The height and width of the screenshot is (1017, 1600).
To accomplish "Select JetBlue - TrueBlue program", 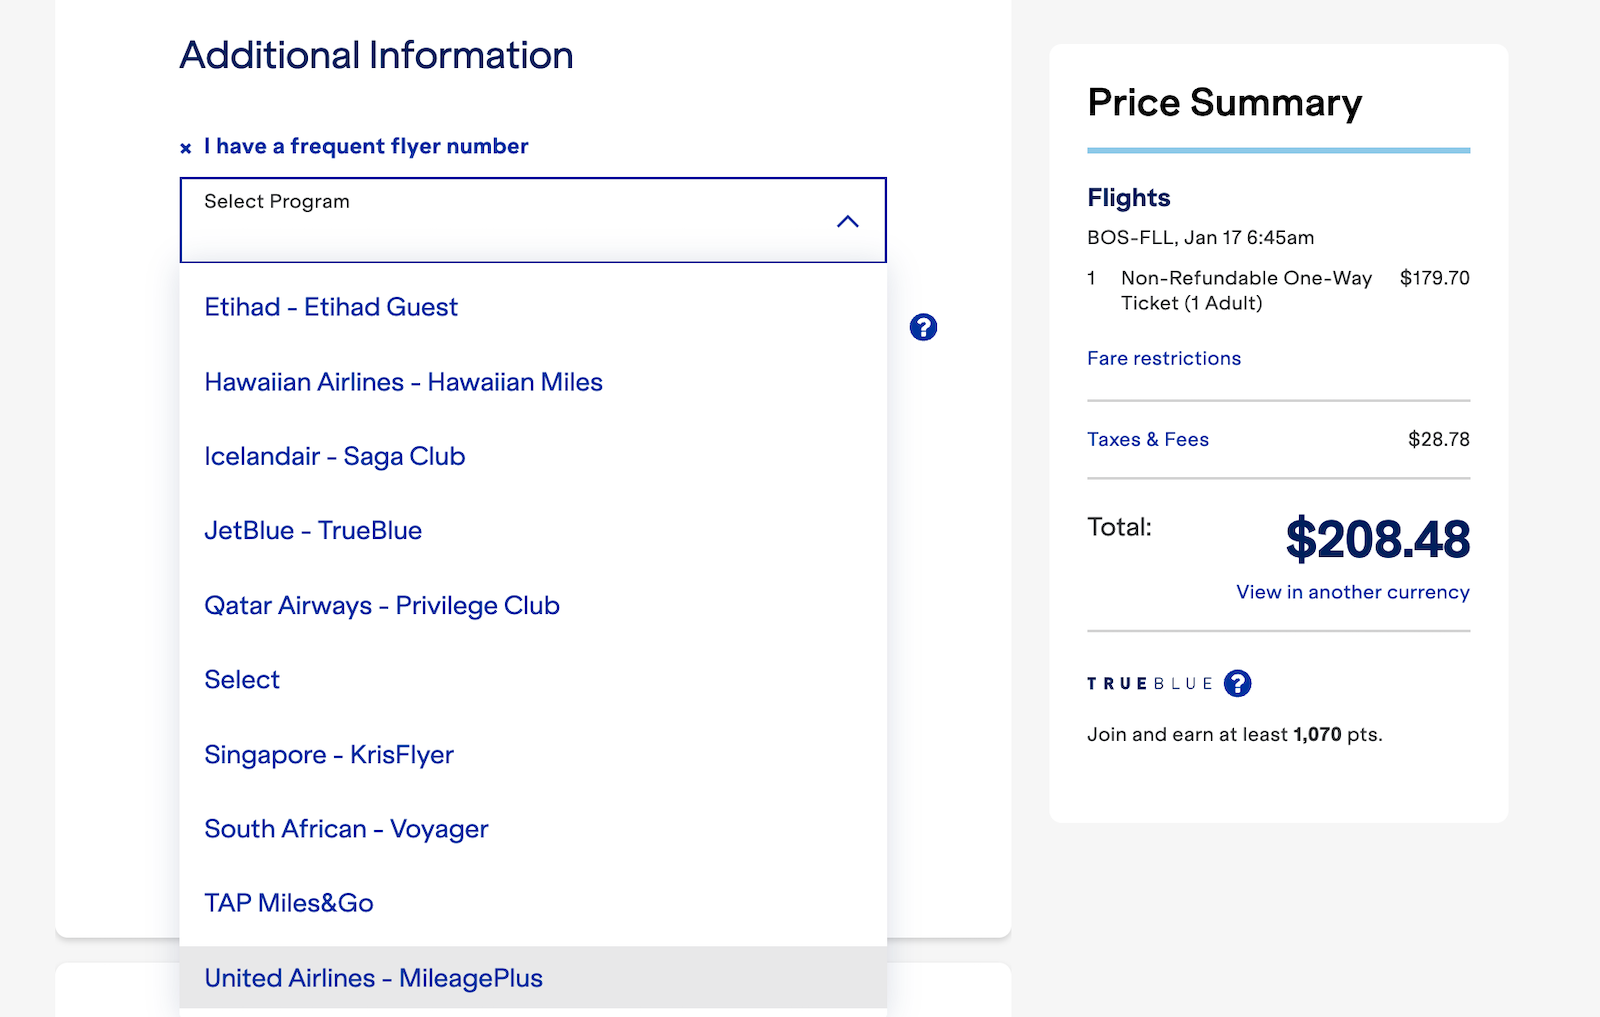I will point(313,530).
